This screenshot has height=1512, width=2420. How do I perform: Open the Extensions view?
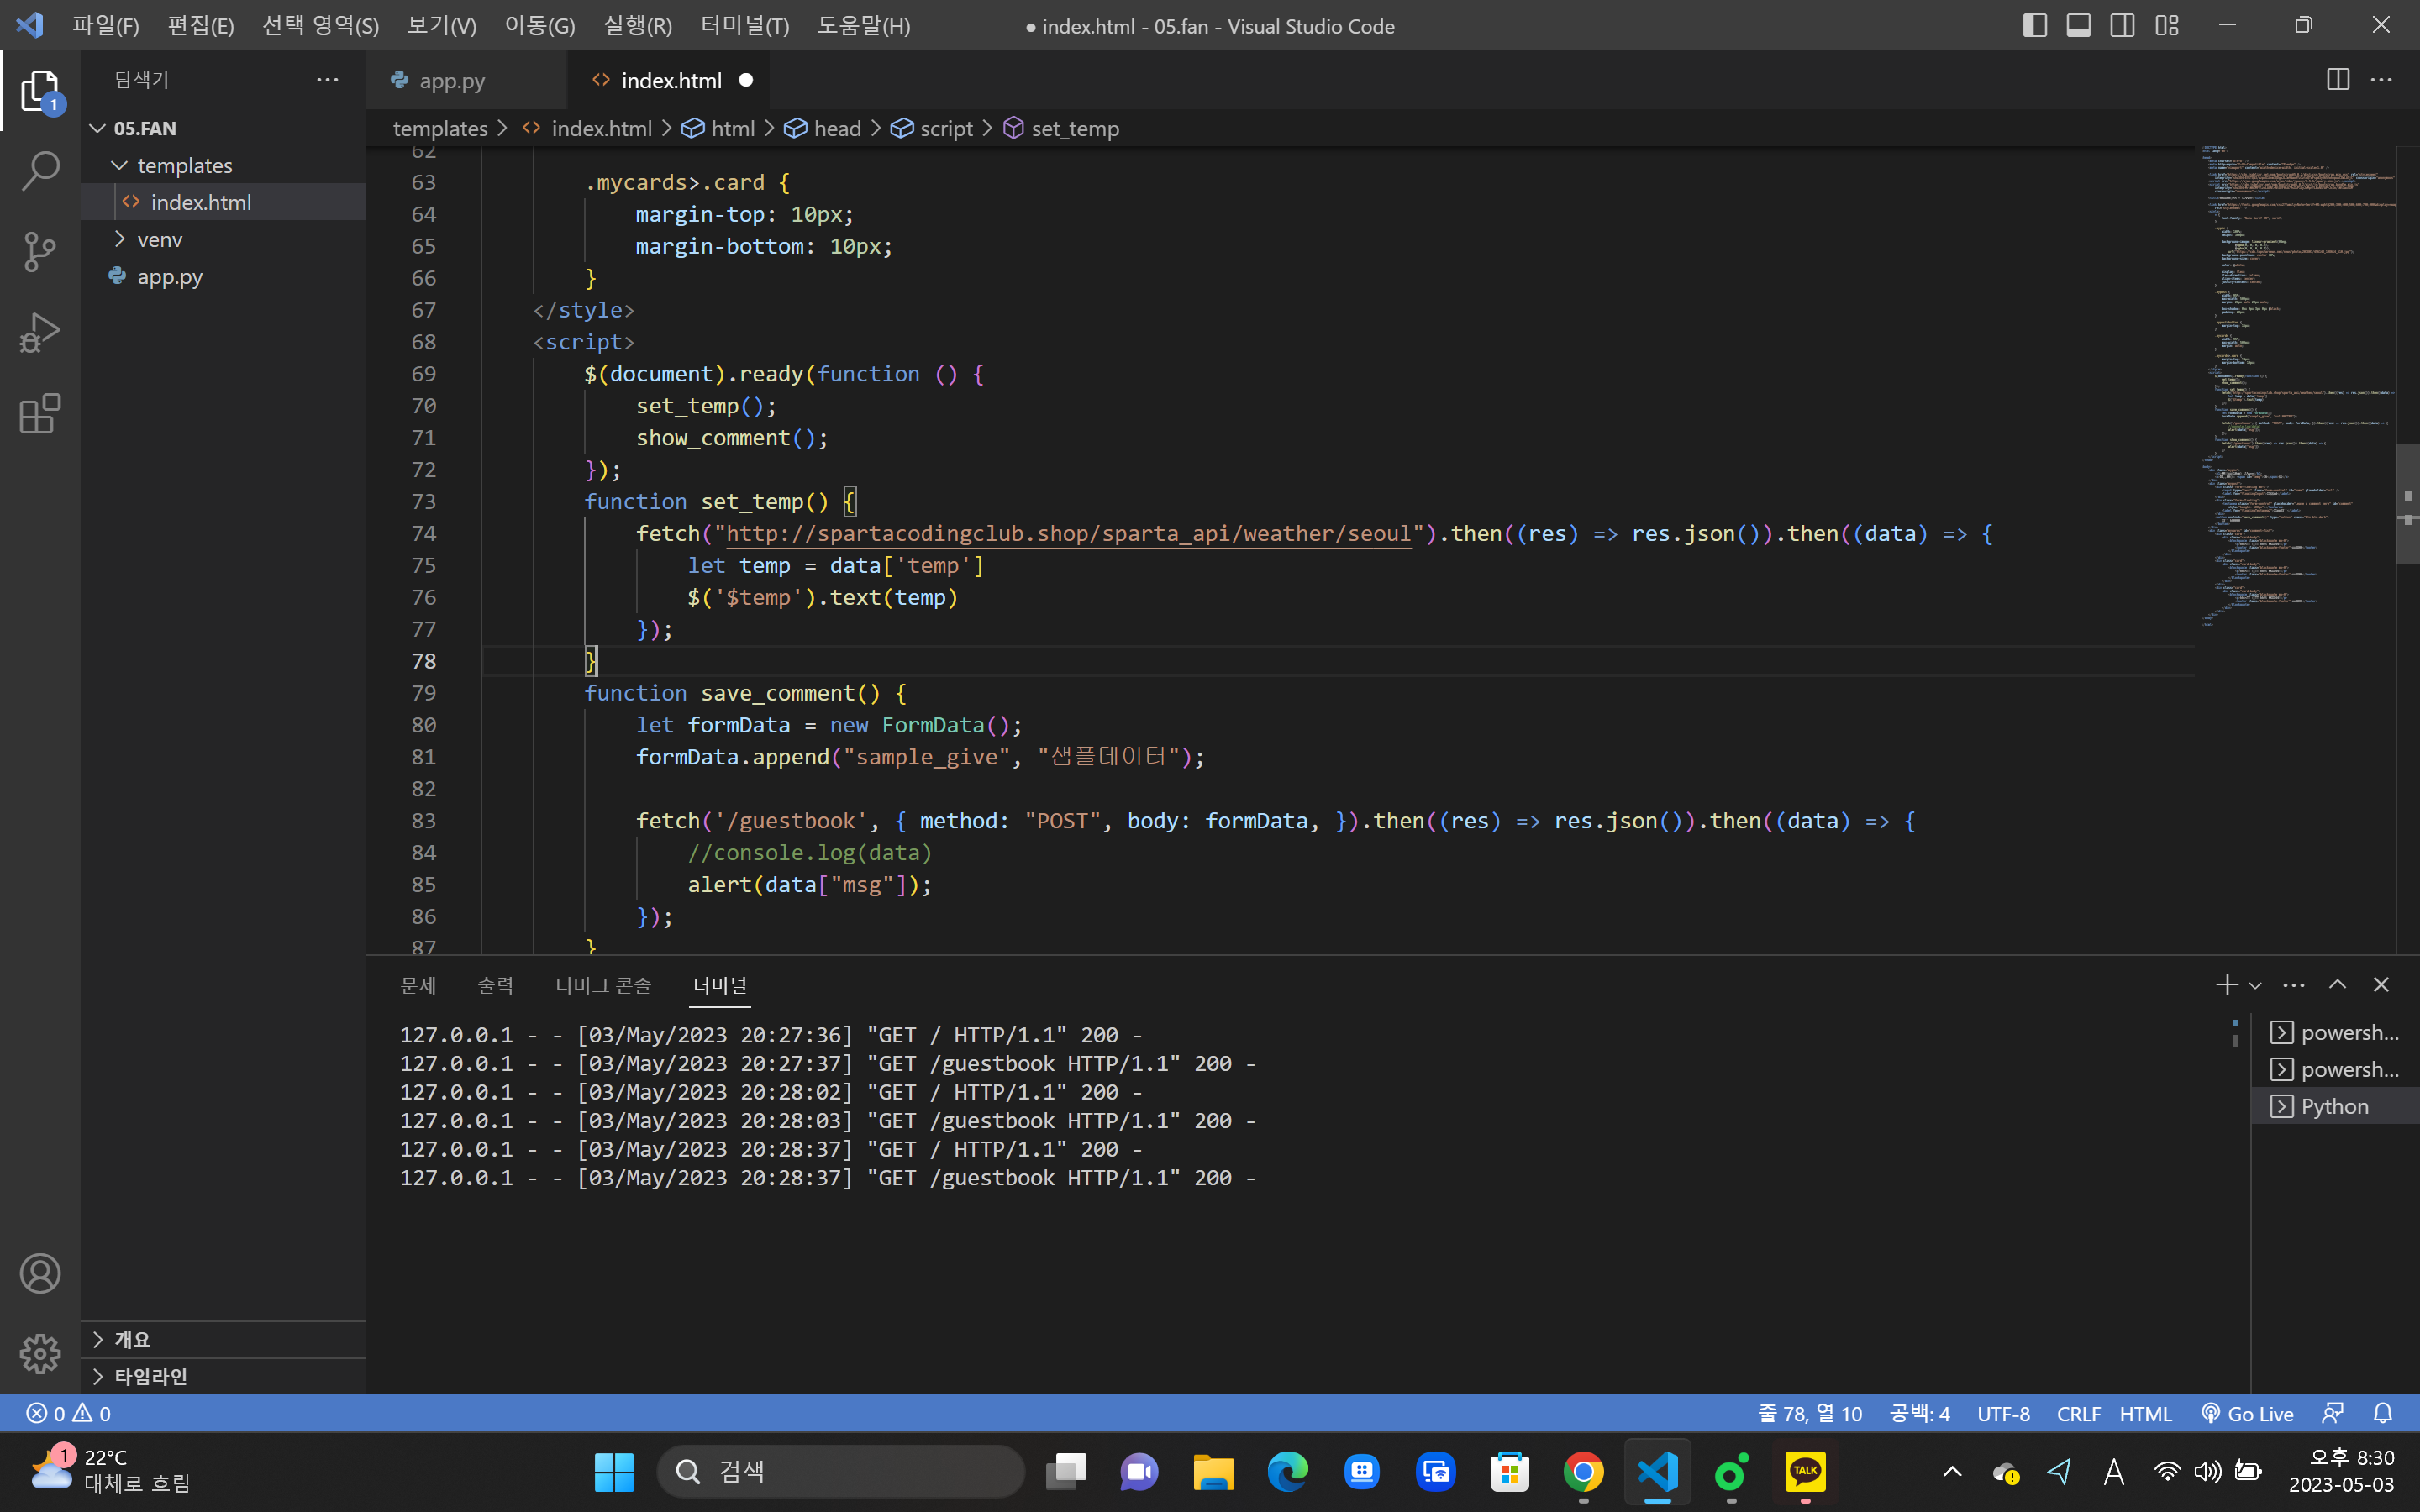point(40,414)
